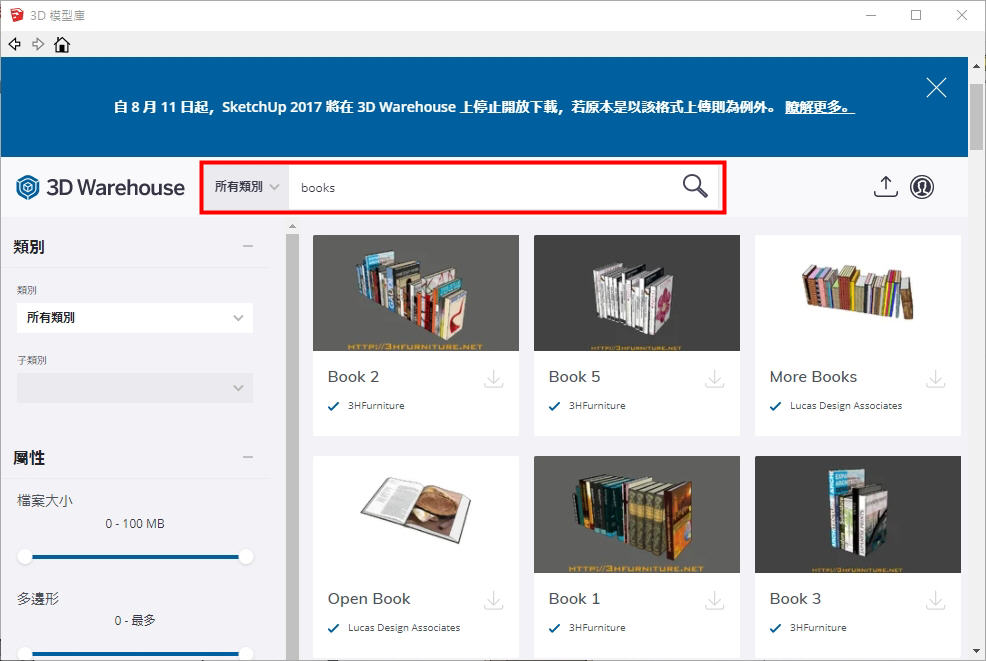Viewport: 986px width, 661px height.
Task: Open Lucas Design Associates under More Books
Action: [846, 406]
